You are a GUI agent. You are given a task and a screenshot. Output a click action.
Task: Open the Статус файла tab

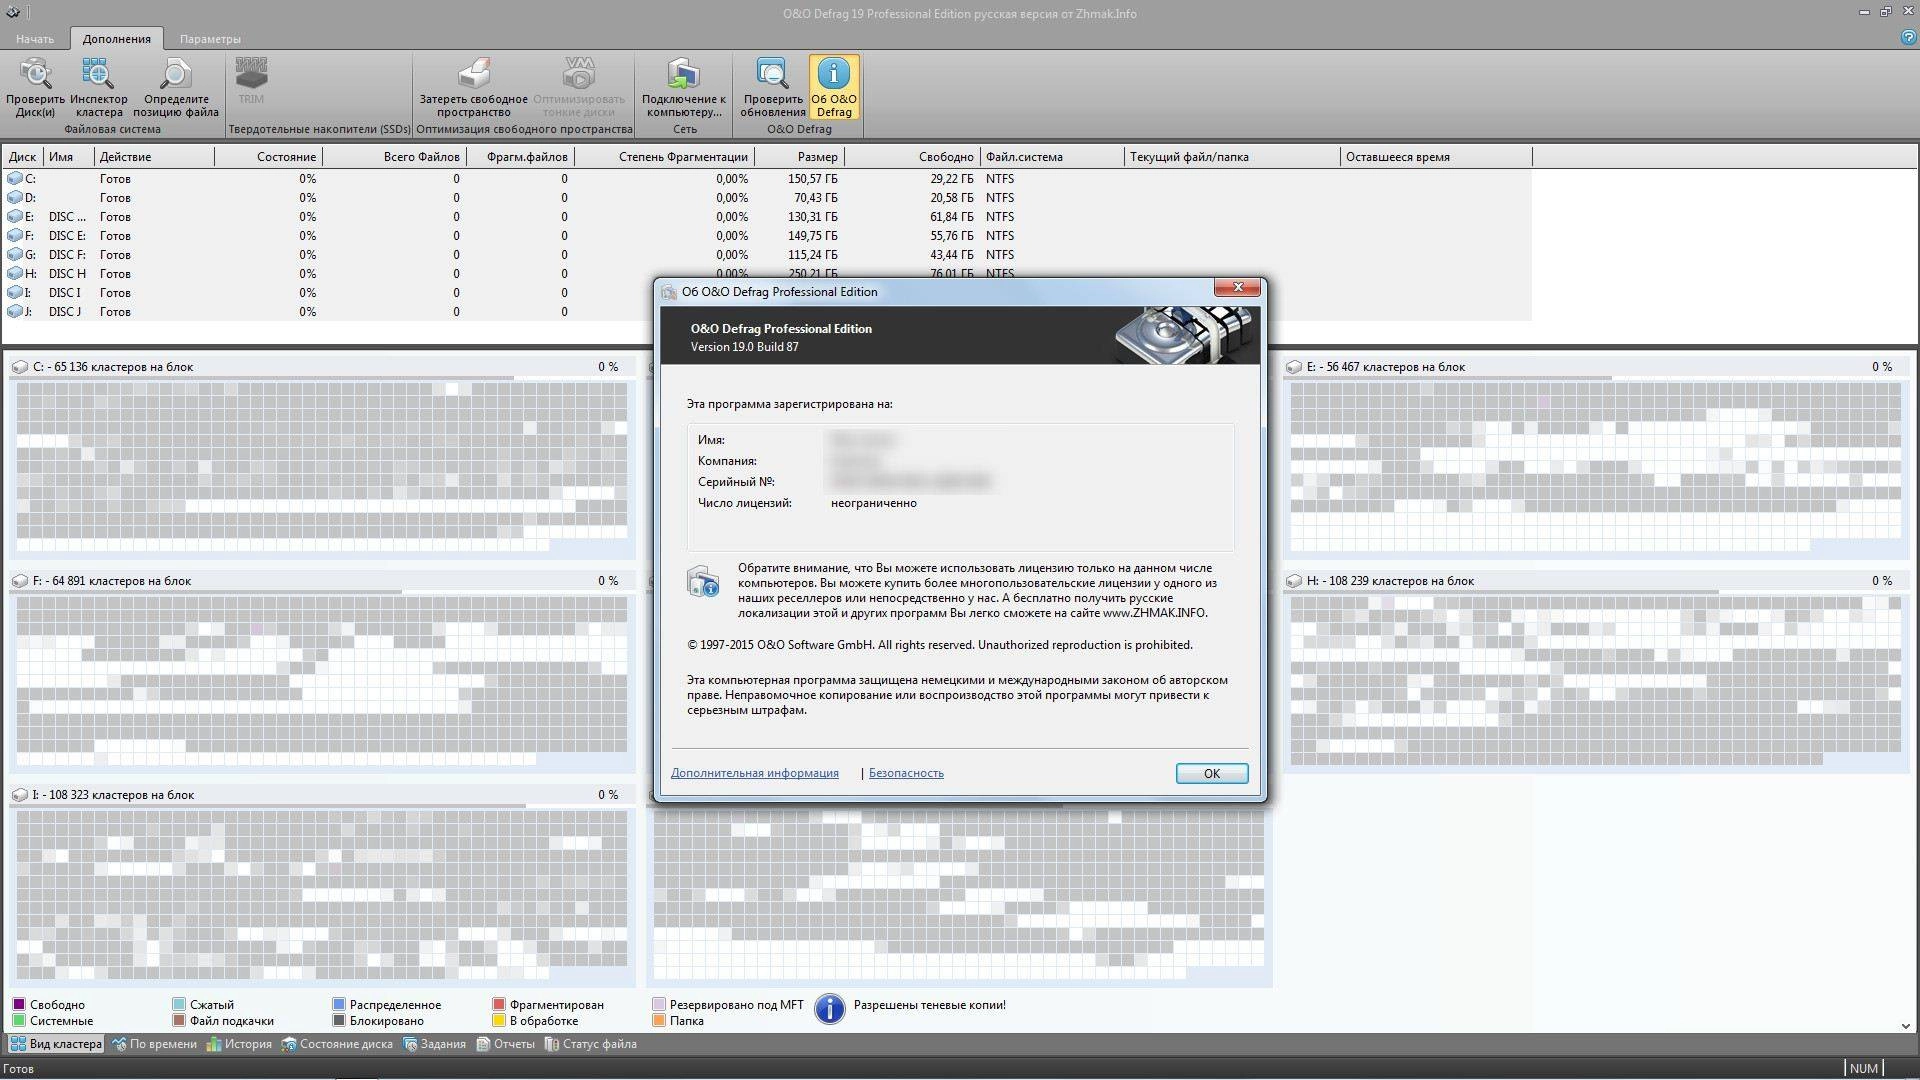590,1044
